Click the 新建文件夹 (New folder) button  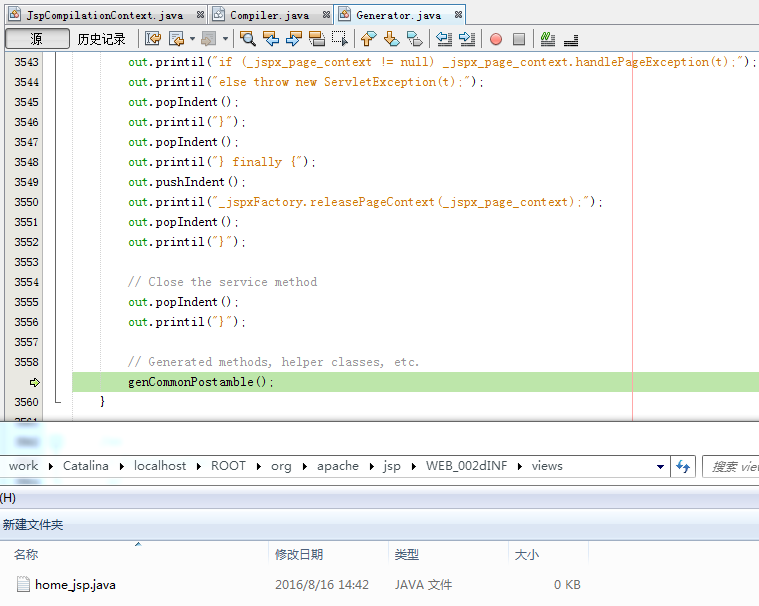[x=33, y=525]
